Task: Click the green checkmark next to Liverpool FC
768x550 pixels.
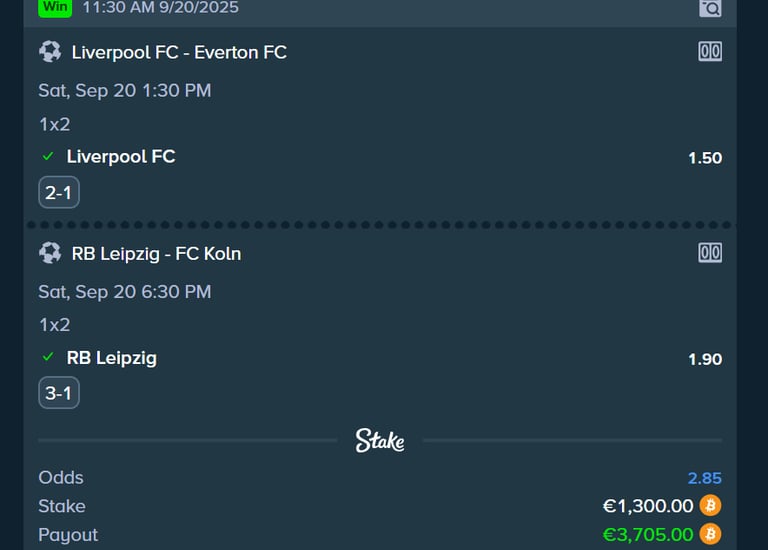Action: click(48, 157)
